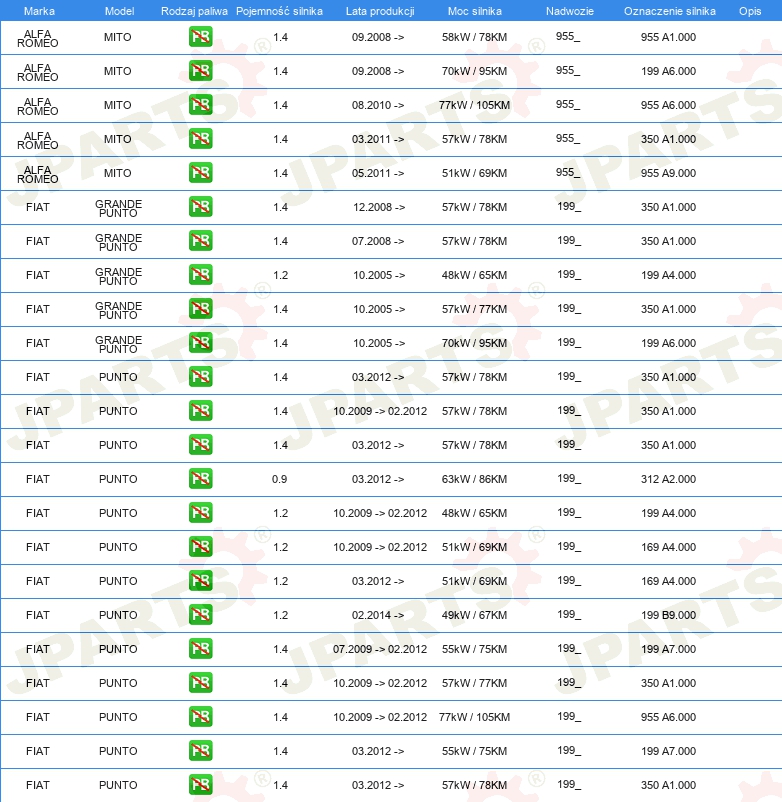
Task: Click Pojemność silnika column header
Action: coord(279,11)
